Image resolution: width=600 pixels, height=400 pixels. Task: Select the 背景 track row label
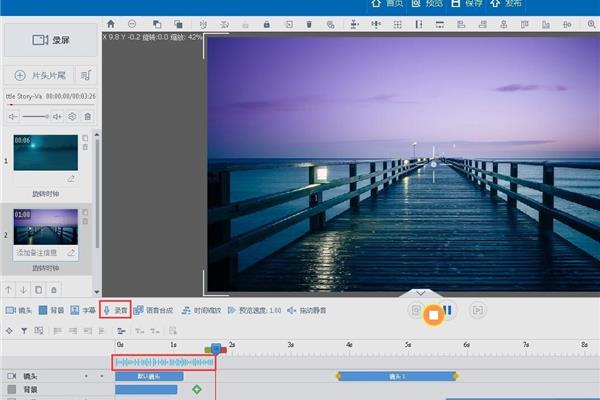click(31, 390)
